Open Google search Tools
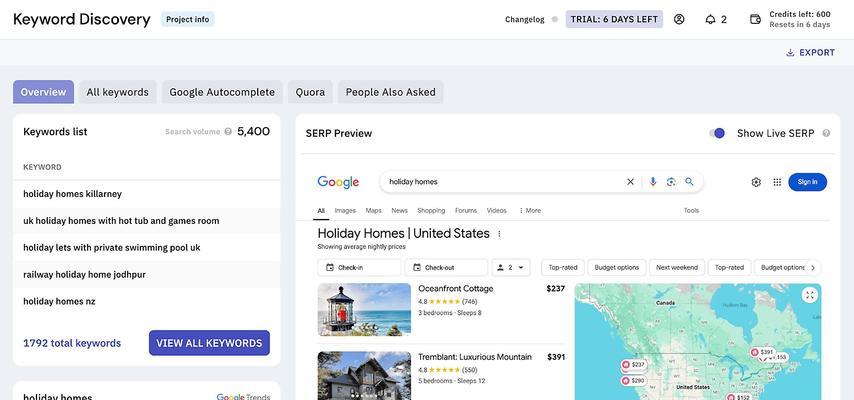 691,210
